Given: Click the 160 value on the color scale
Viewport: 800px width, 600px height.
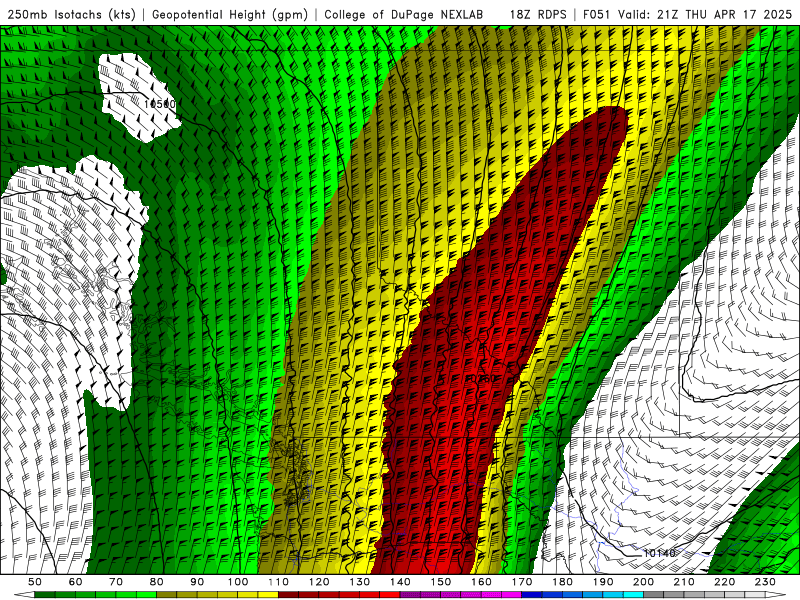Looking at the screenshot, I should tap(481, 582).
